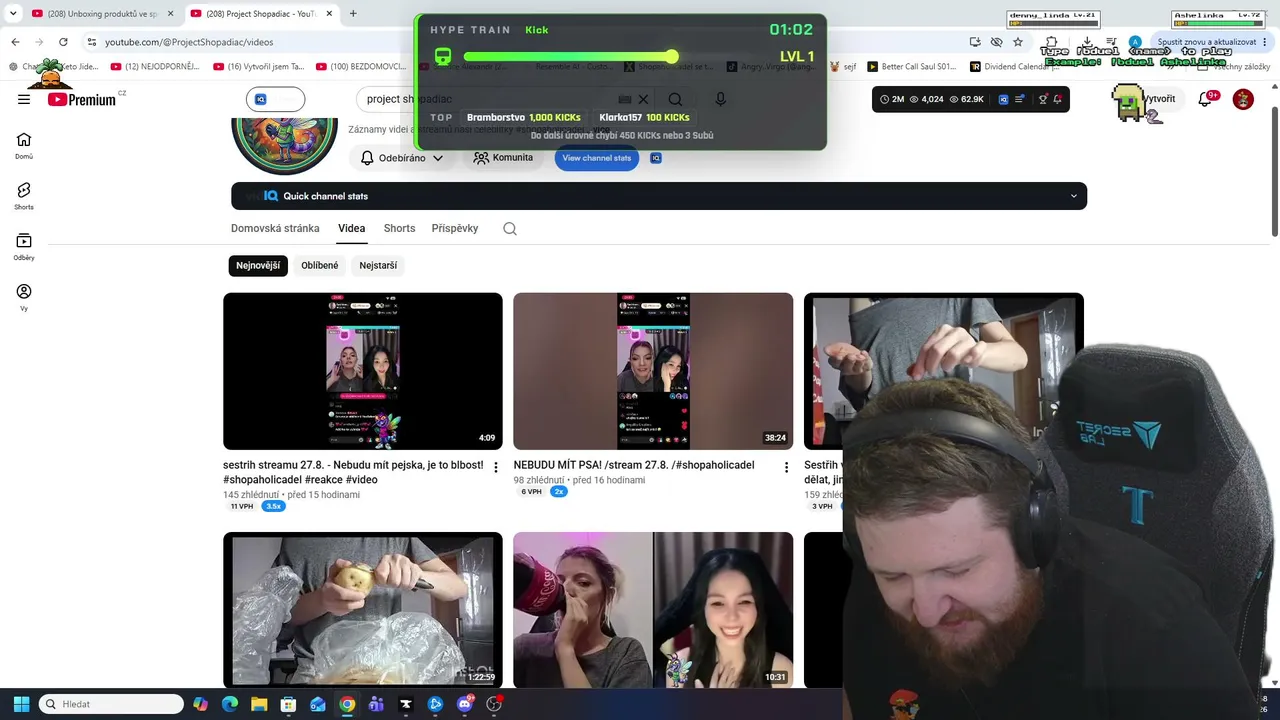Open the Better Call Saul S01 bookmark
The width and height of the screenshot is (1280, 720).
(x=912, y=67)
